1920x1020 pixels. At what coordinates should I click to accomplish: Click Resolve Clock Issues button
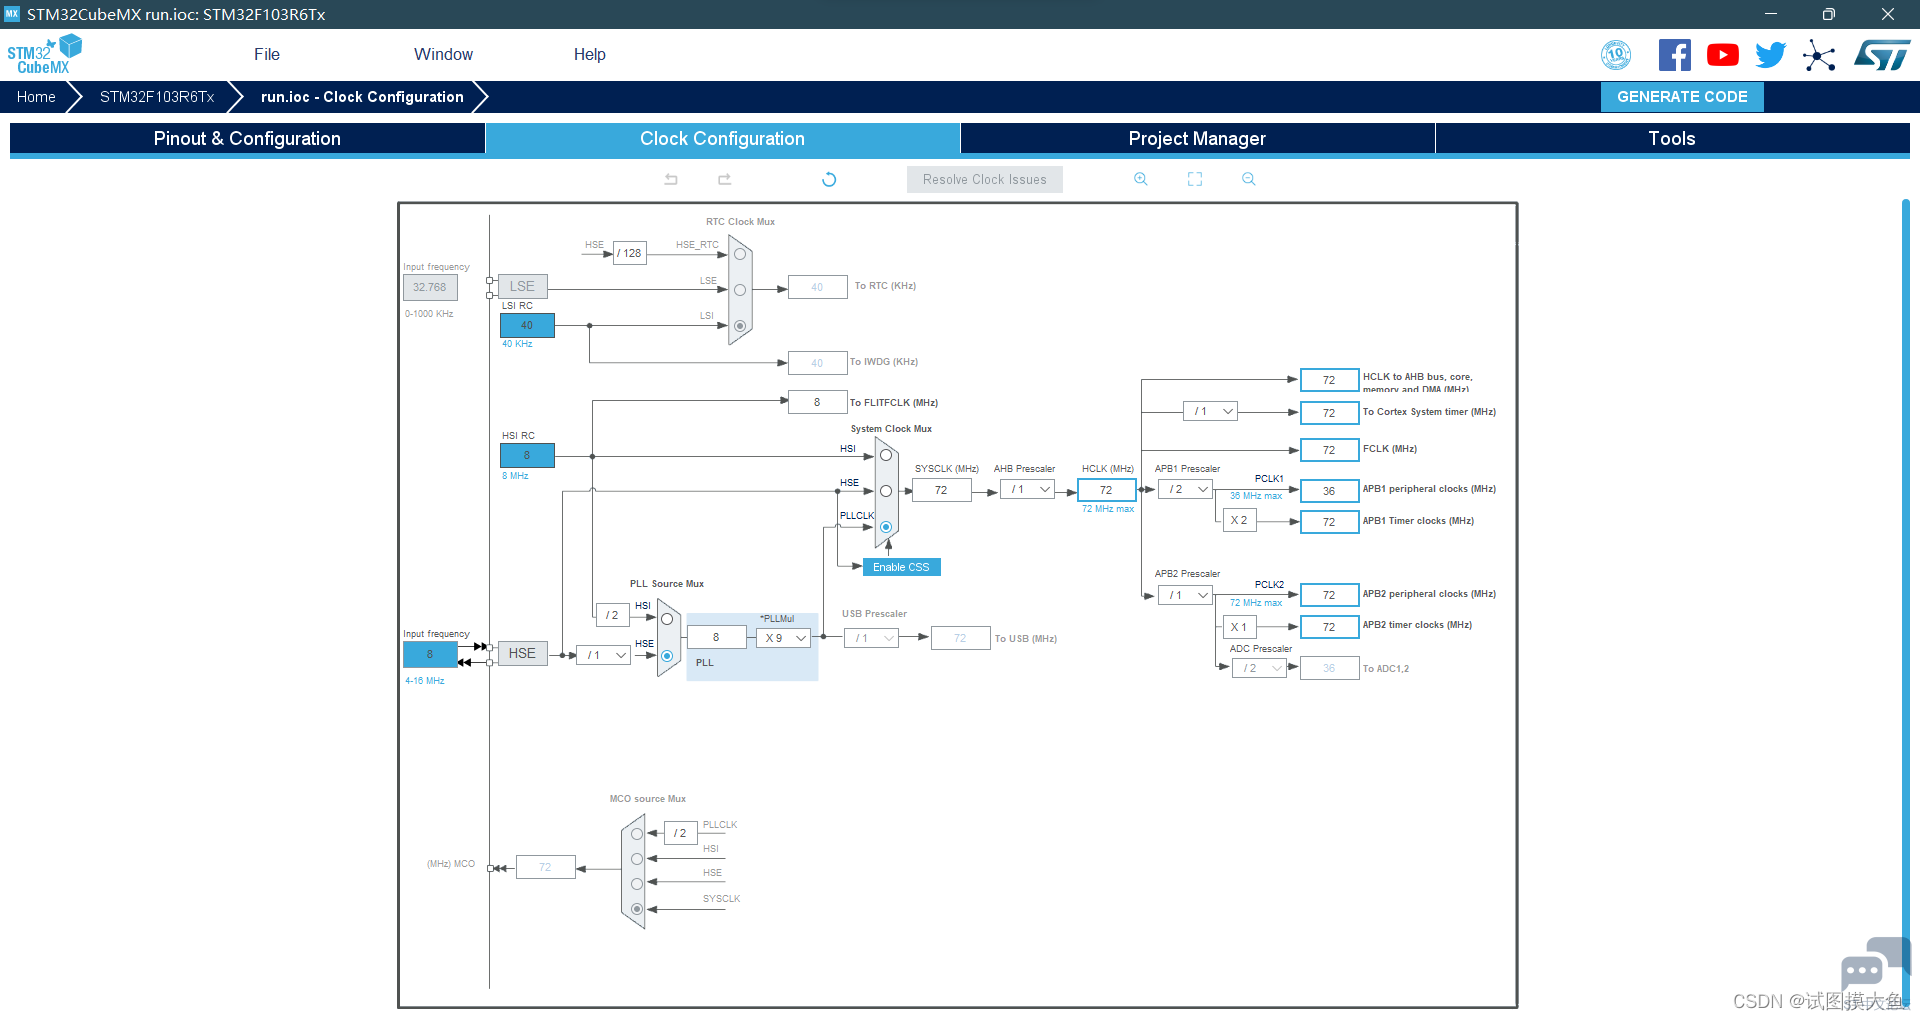(x=985, y=180)
